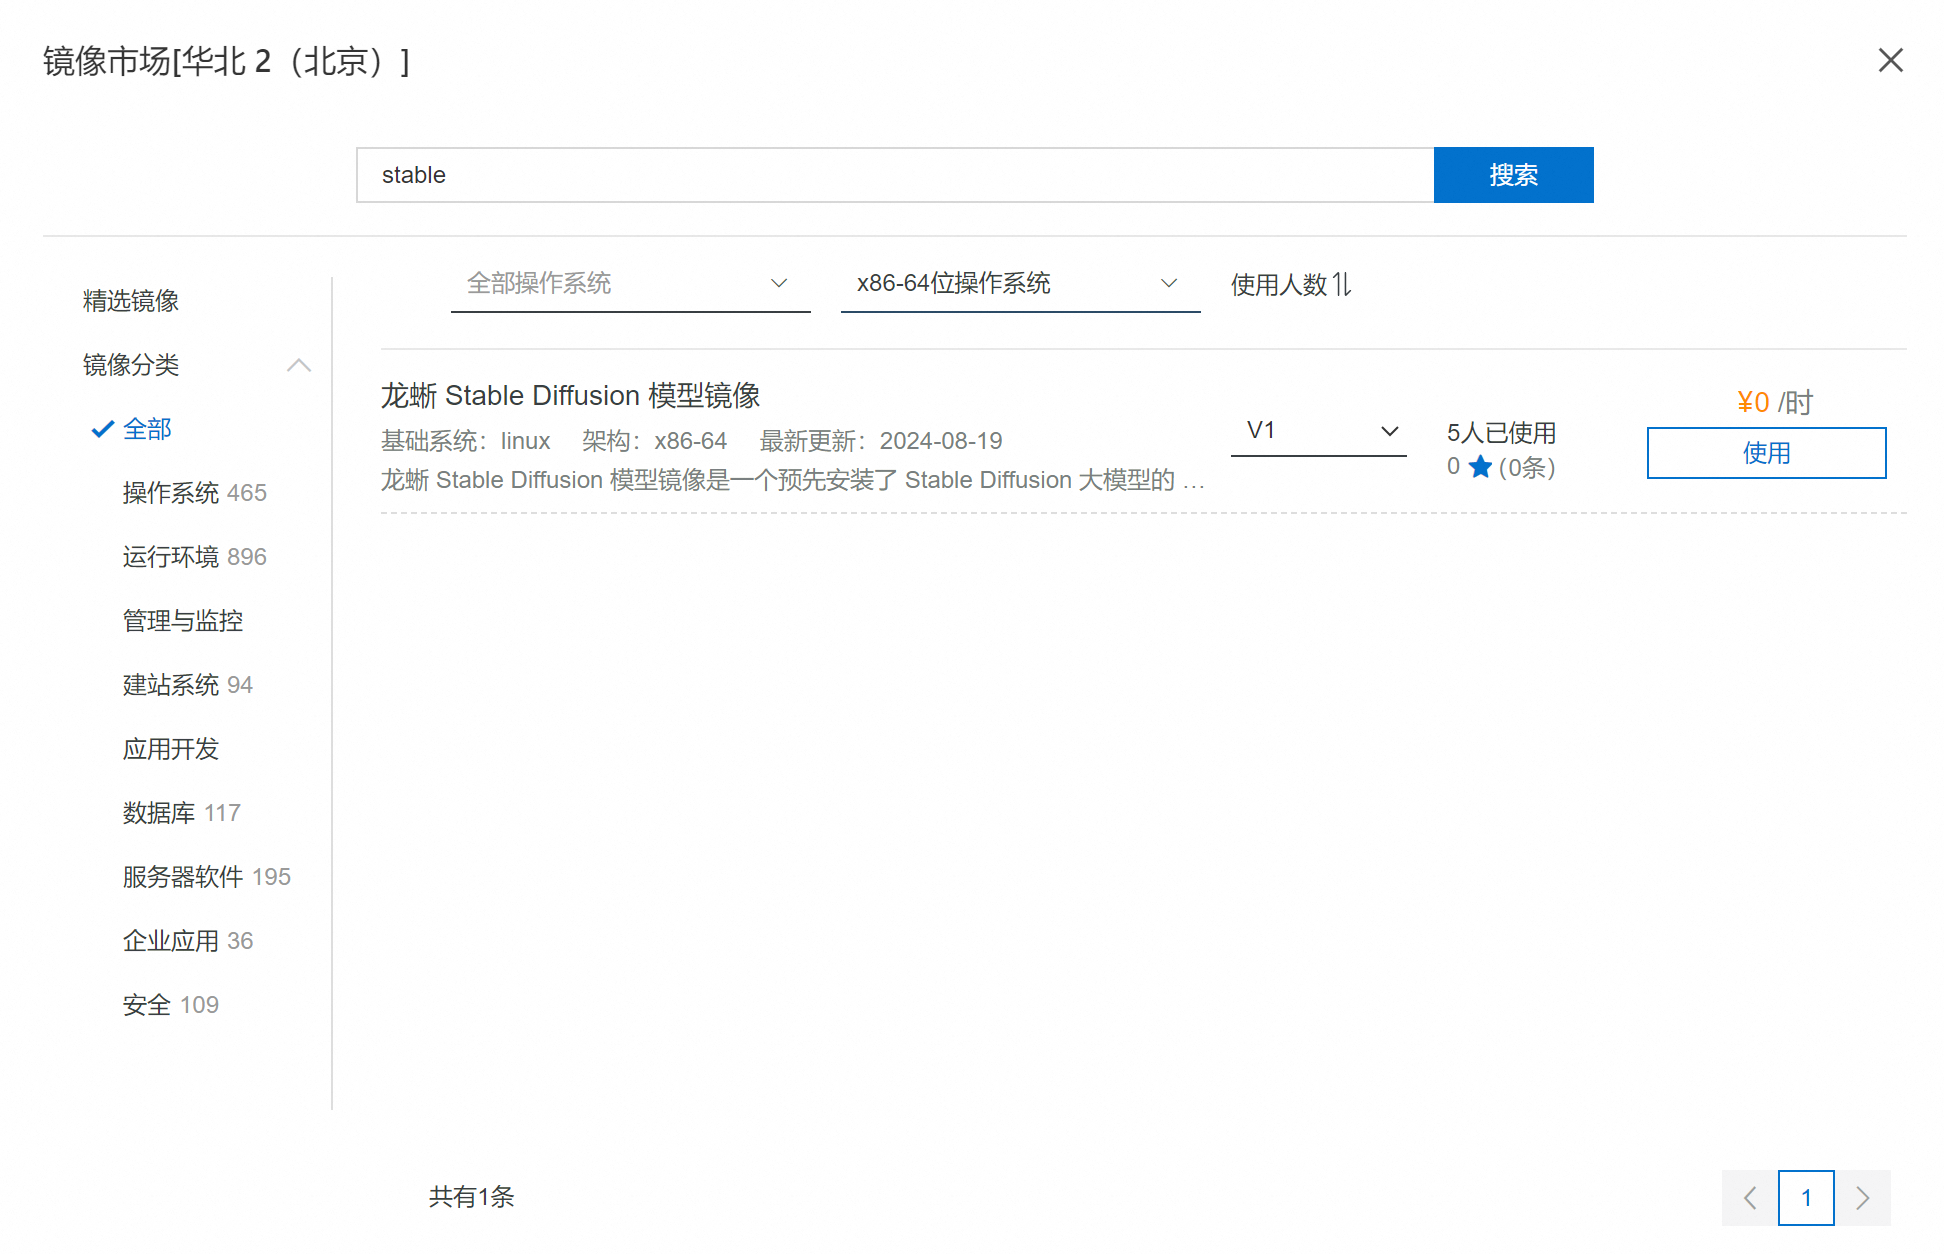The height and width of the screenshot is (1254, 1944).
Task: Open the x86-64位操作系统 architecture dropdown
Action: point(1019,284)
